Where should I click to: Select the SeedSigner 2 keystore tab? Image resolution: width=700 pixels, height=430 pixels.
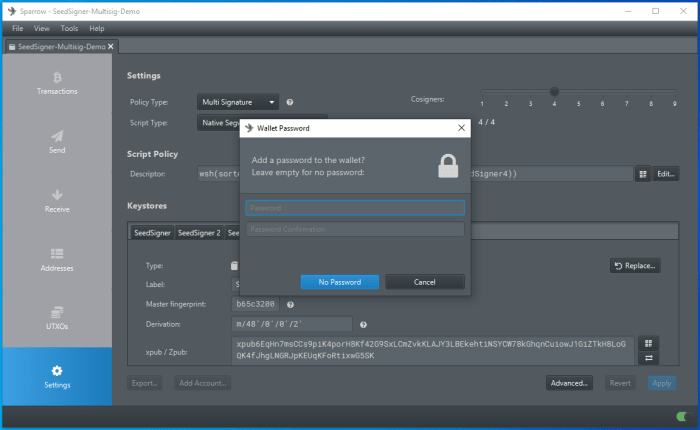198,233
